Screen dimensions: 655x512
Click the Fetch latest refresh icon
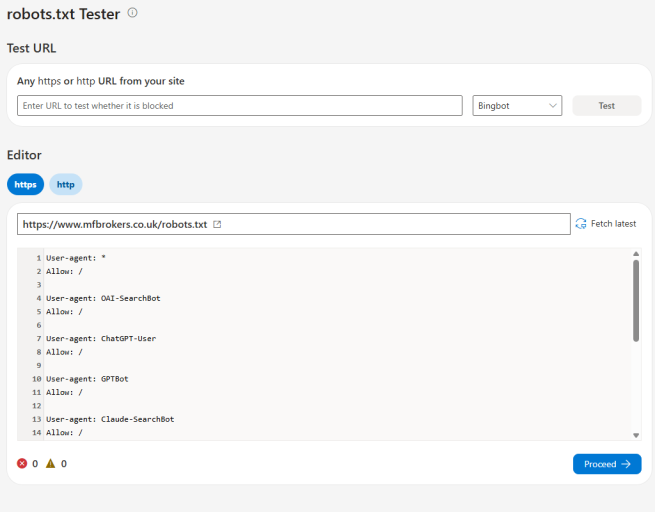[581, 224]
